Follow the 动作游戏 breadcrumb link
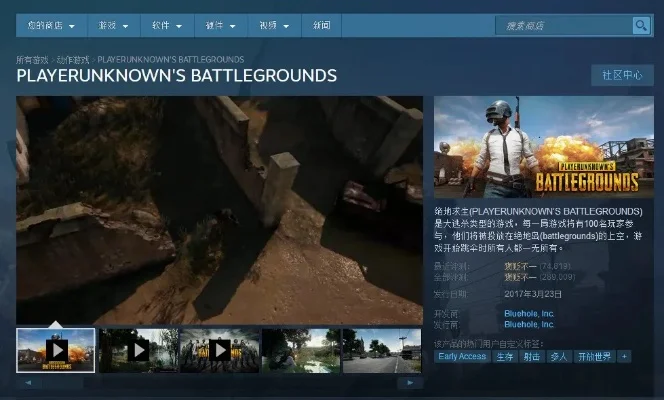The height and width of the screenshot is (400, 664). [73, 60]
